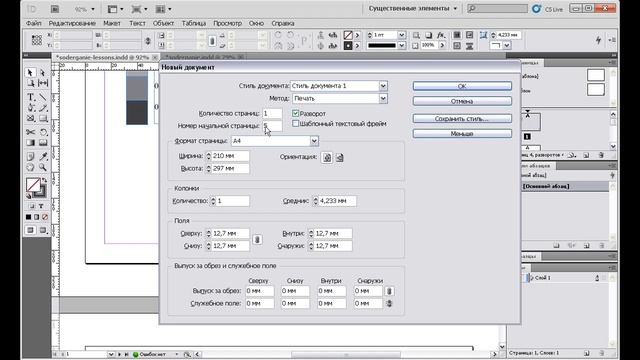Select the Gradient Swatch tool
Viewport: 640px width, 360px height.
(30, 143)
